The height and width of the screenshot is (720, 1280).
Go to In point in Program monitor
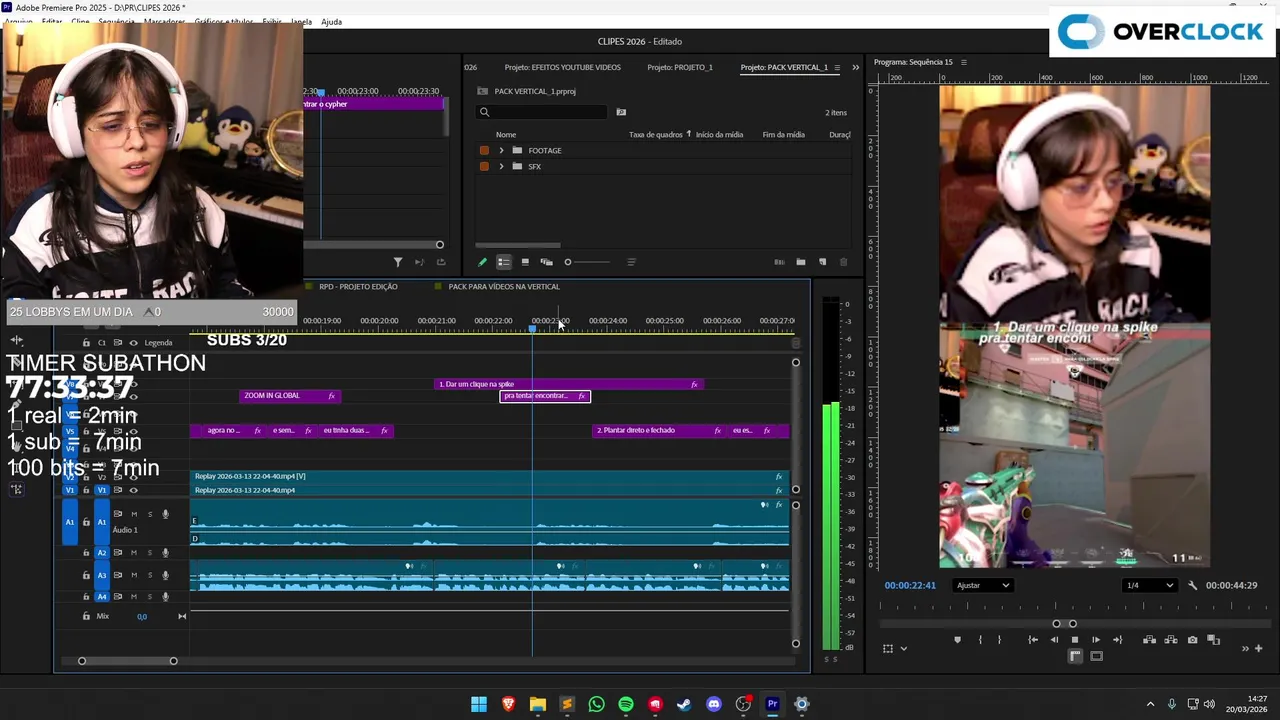(x=1032, y=640)
